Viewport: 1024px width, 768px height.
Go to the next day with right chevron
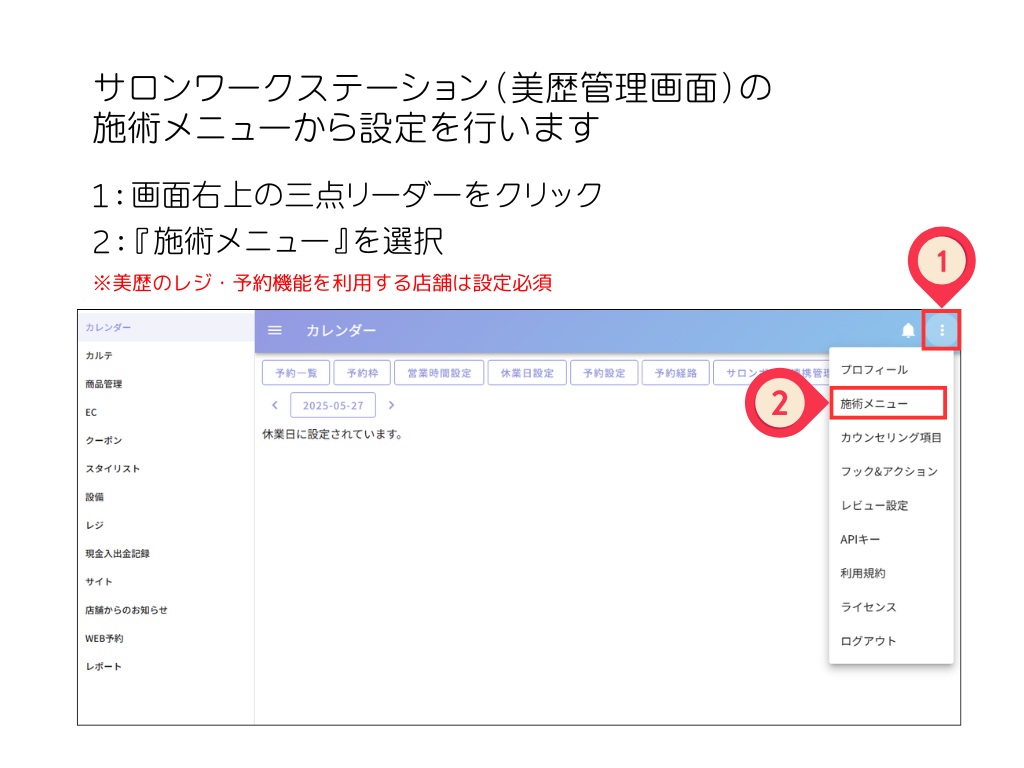(x=391, y=405)
